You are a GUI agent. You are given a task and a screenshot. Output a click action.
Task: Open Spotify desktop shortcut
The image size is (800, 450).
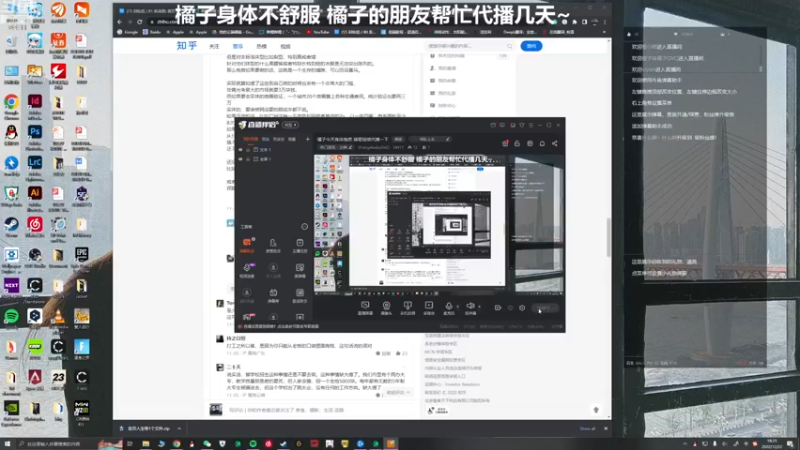[11, 319]
